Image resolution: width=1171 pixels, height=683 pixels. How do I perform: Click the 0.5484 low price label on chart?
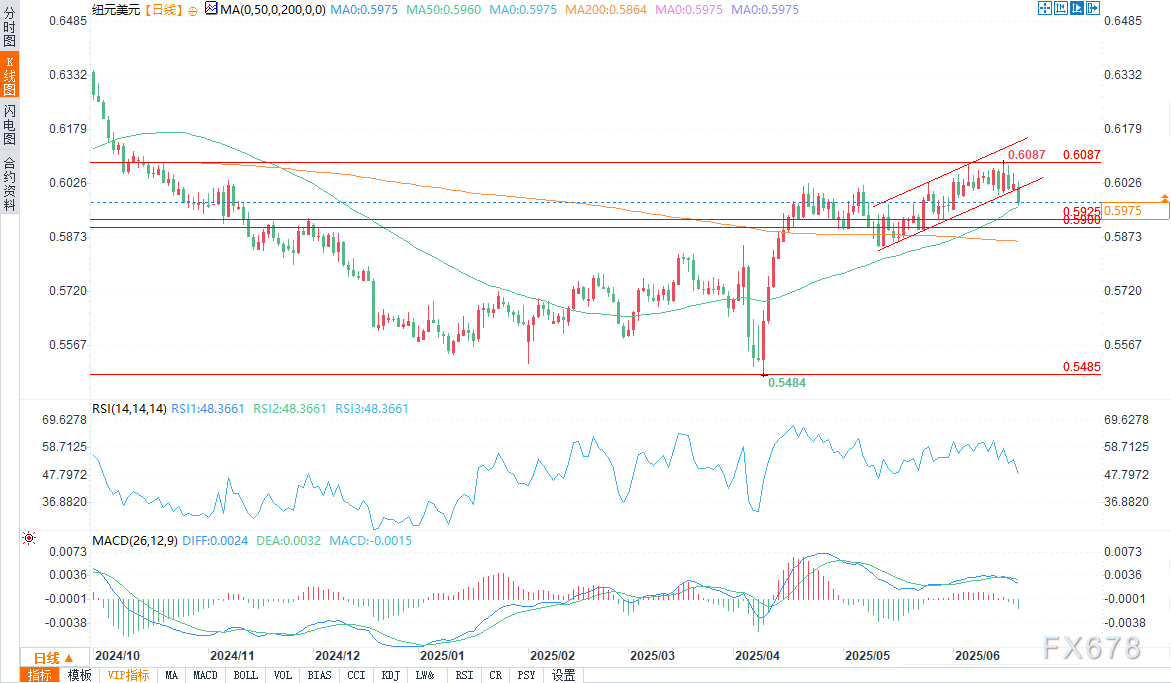coord(786,382)
